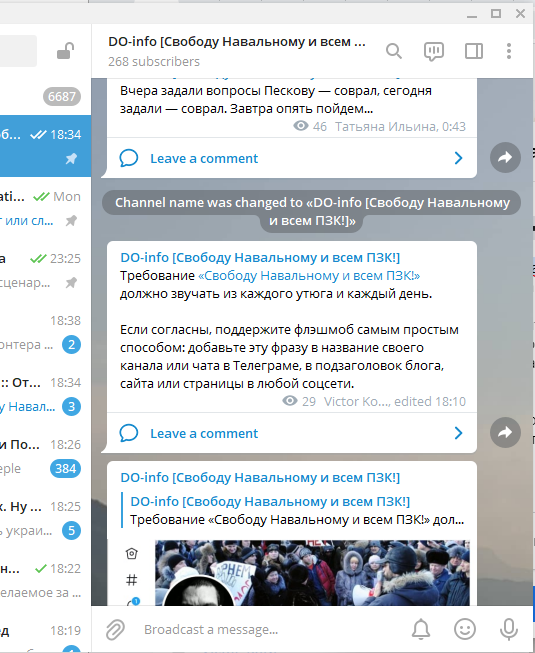Open DO-info channel info from the title
This screenshot has width=535, height=653.
click(236, 42)
